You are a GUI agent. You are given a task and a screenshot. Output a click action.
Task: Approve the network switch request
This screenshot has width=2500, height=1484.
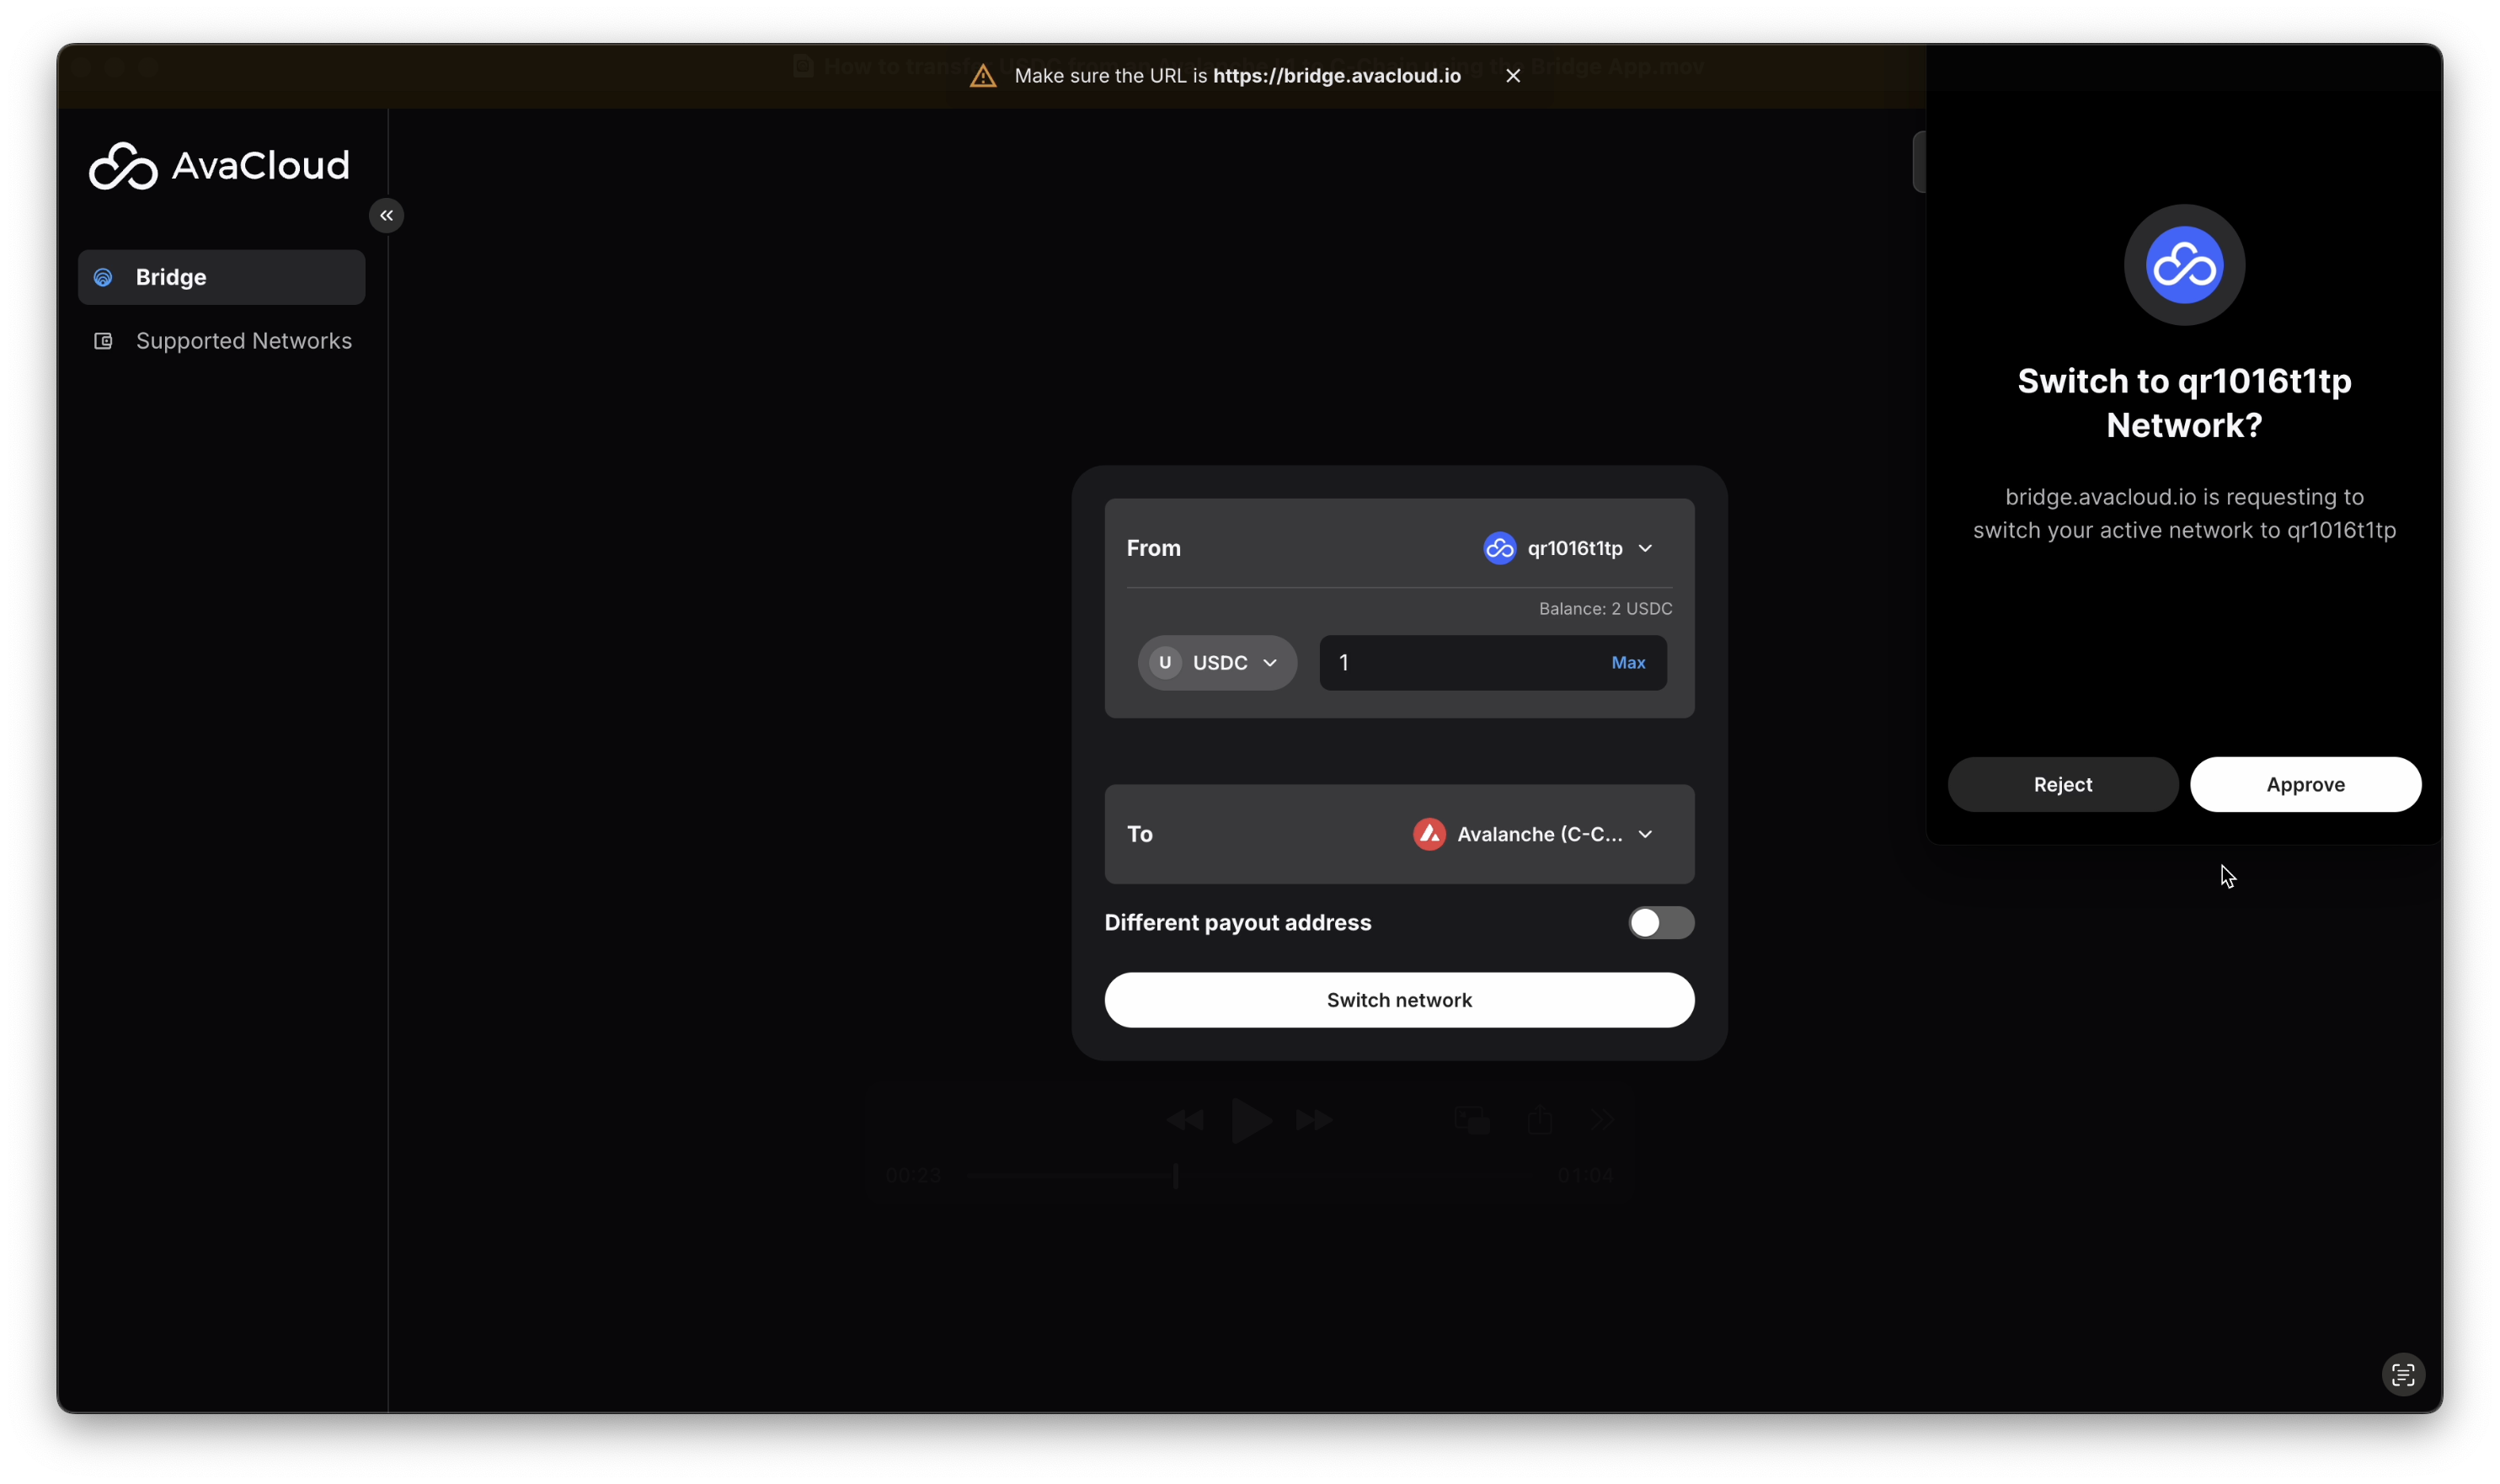[x=2304, y=785]
